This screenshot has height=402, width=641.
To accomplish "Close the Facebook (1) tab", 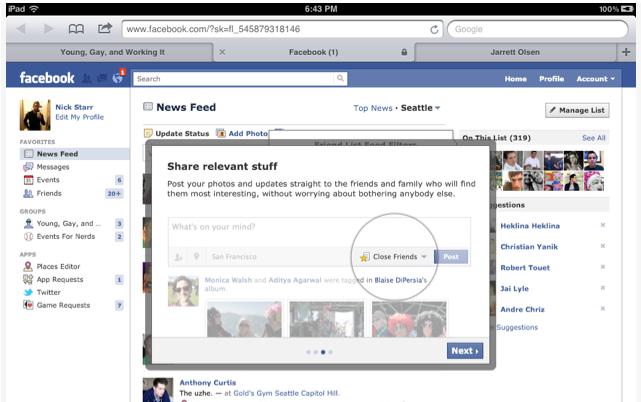I will coord(222,52).
